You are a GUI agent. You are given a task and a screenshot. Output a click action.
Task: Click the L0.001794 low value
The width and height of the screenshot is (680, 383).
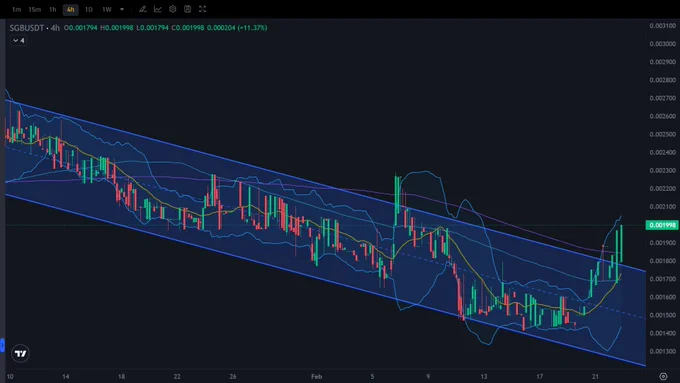(152, 28)
